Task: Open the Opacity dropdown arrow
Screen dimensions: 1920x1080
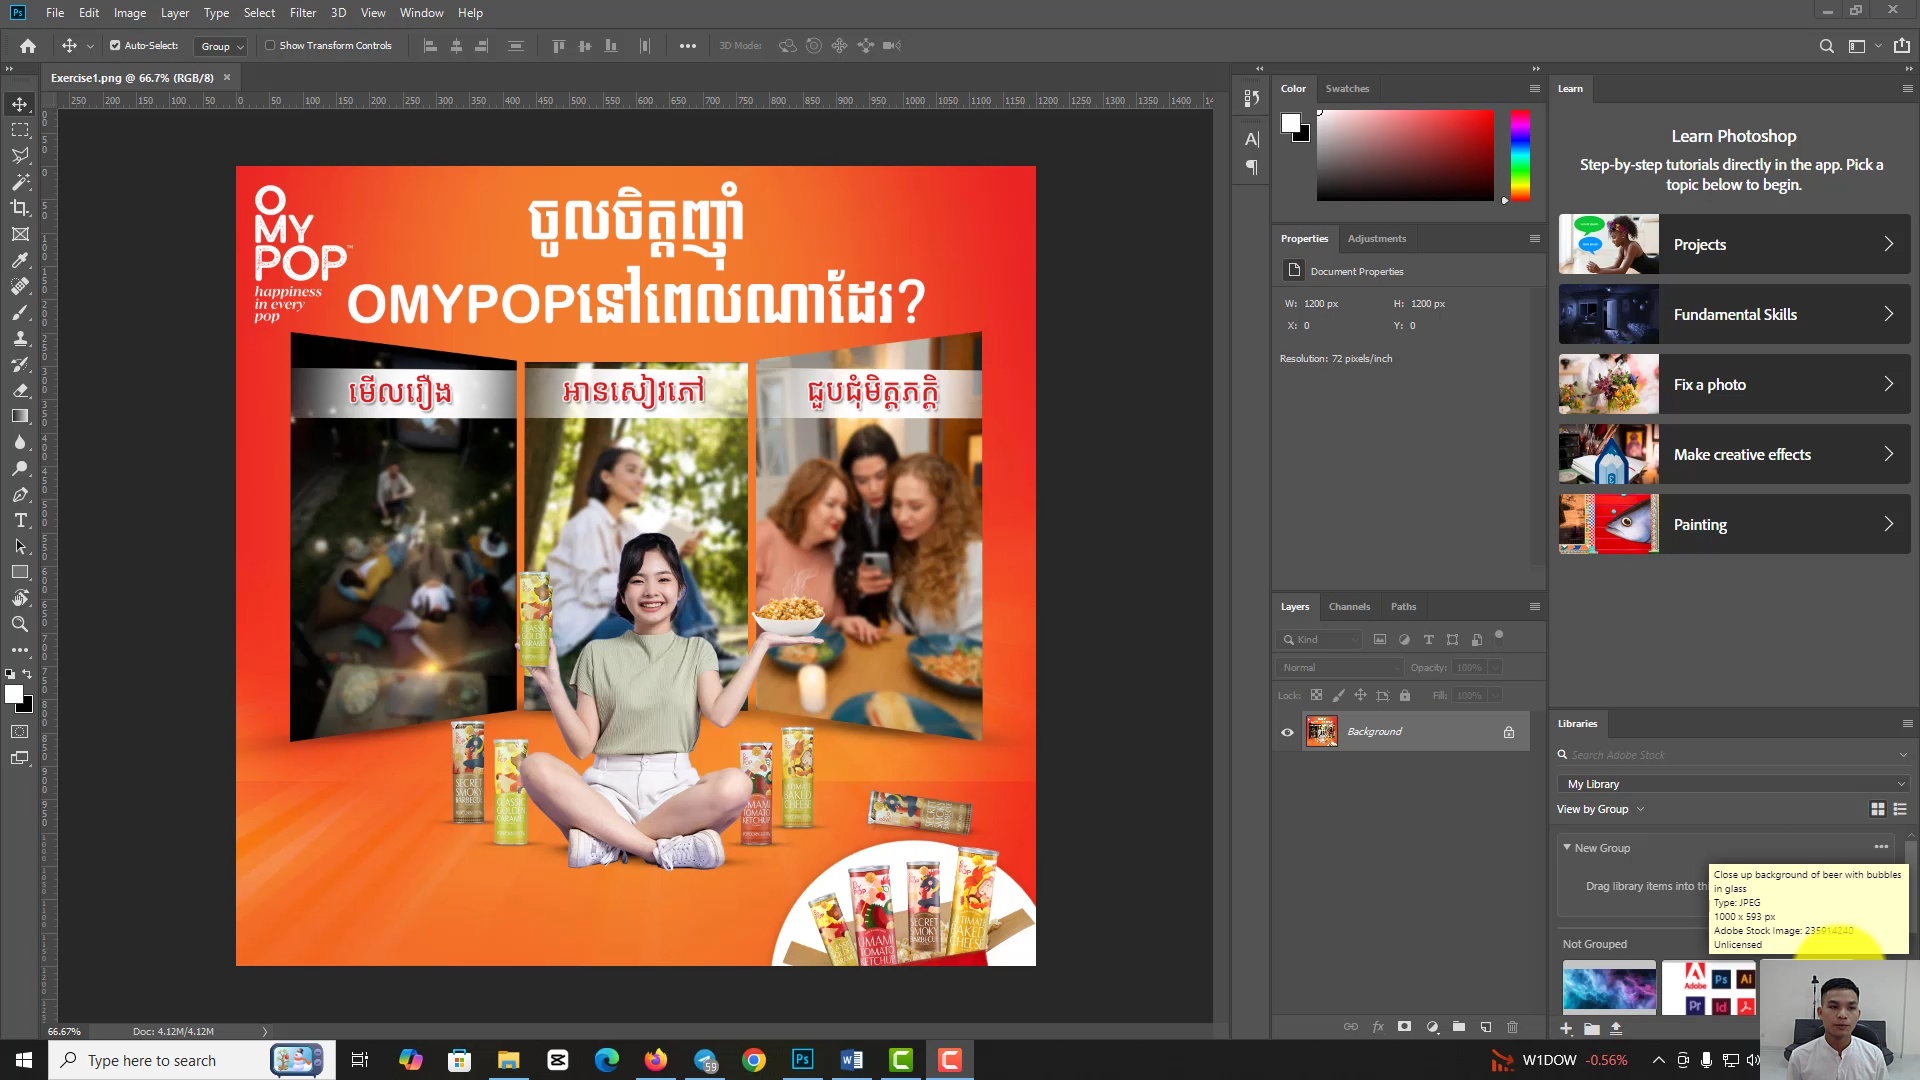Action: (1495, 668)
